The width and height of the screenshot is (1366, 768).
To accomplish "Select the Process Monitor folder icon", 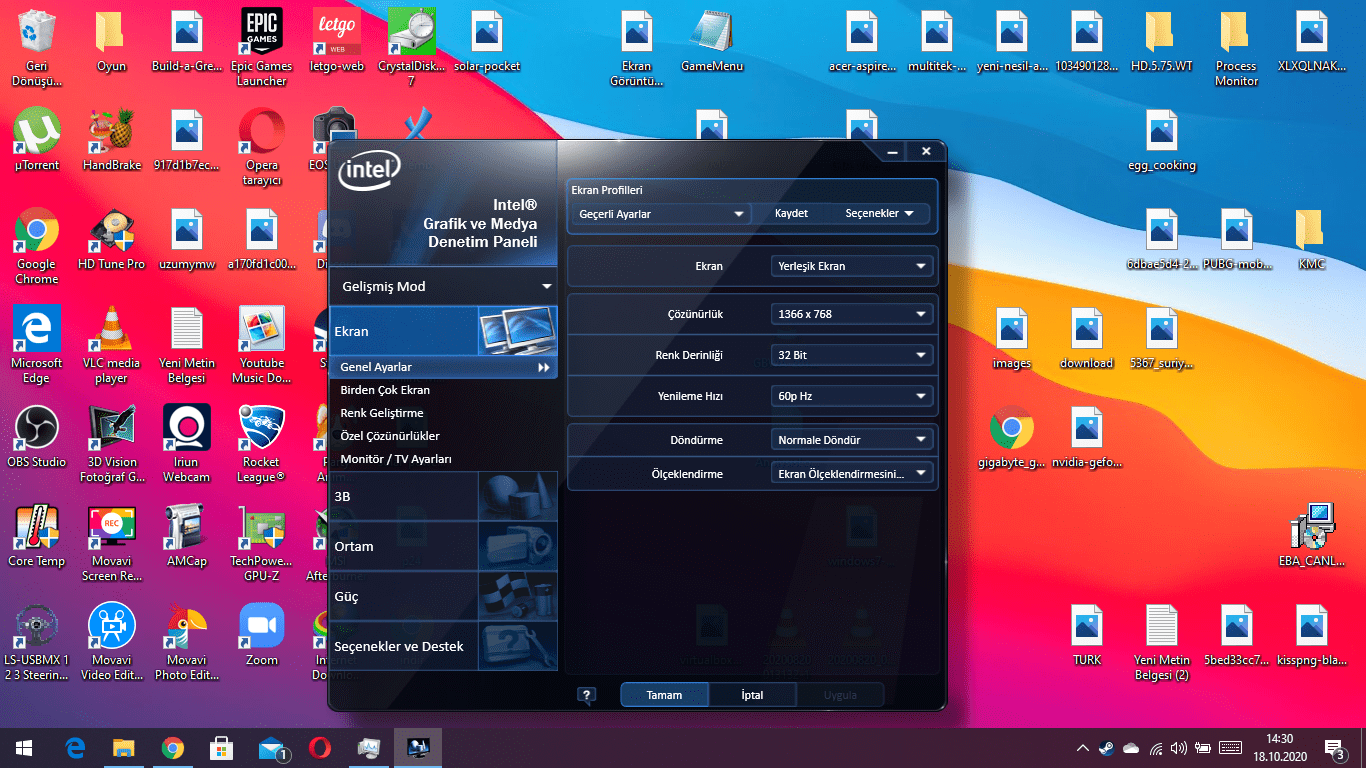I will (x=1237, y=48).
